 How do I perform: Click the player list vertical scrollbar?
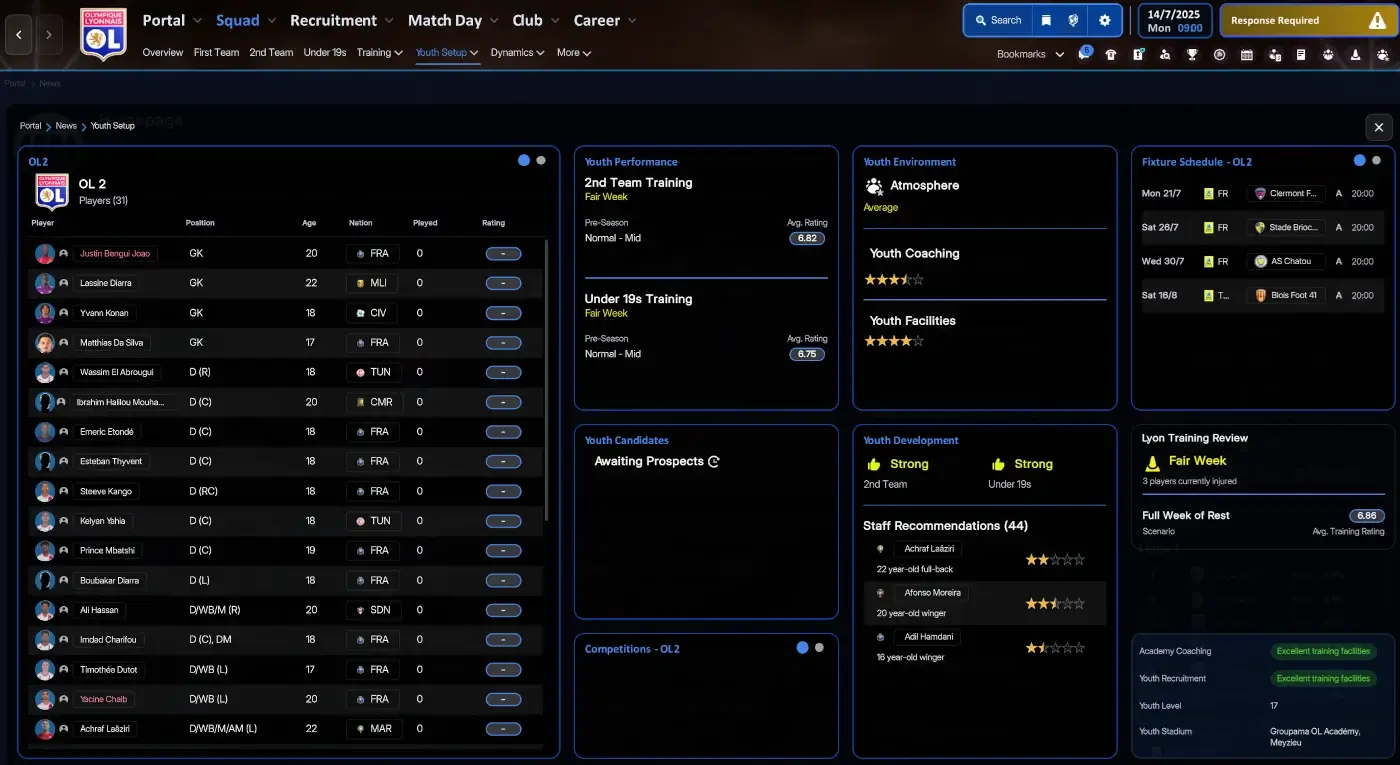(546, 380)
